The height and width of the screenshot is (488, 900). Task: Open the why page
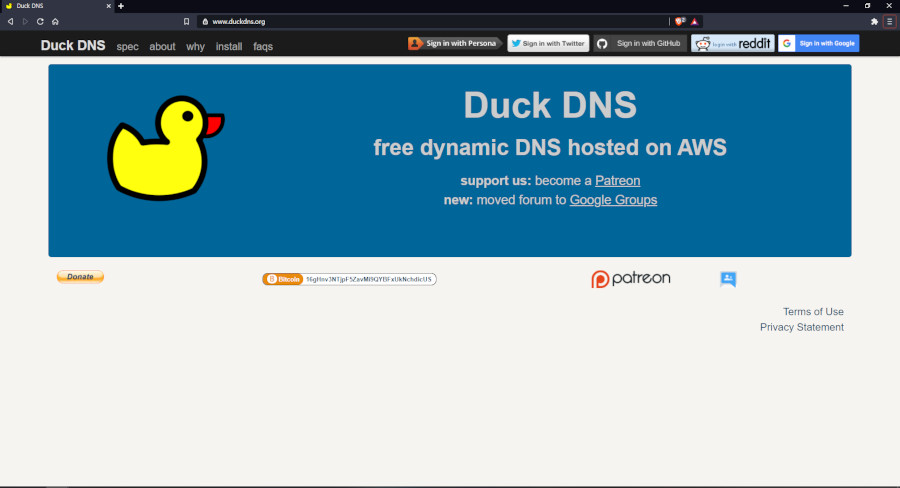195,47
